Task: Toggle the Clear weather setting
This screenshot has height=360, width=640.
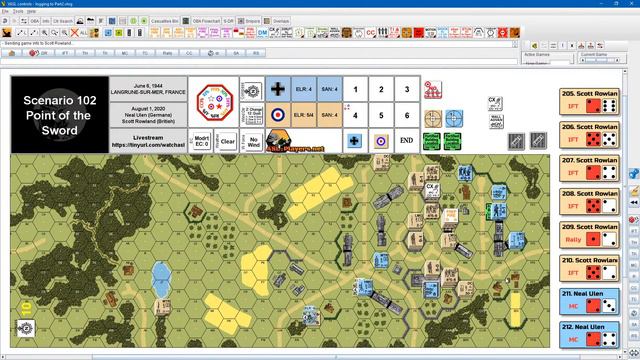Action: click(x=227, y=142)
